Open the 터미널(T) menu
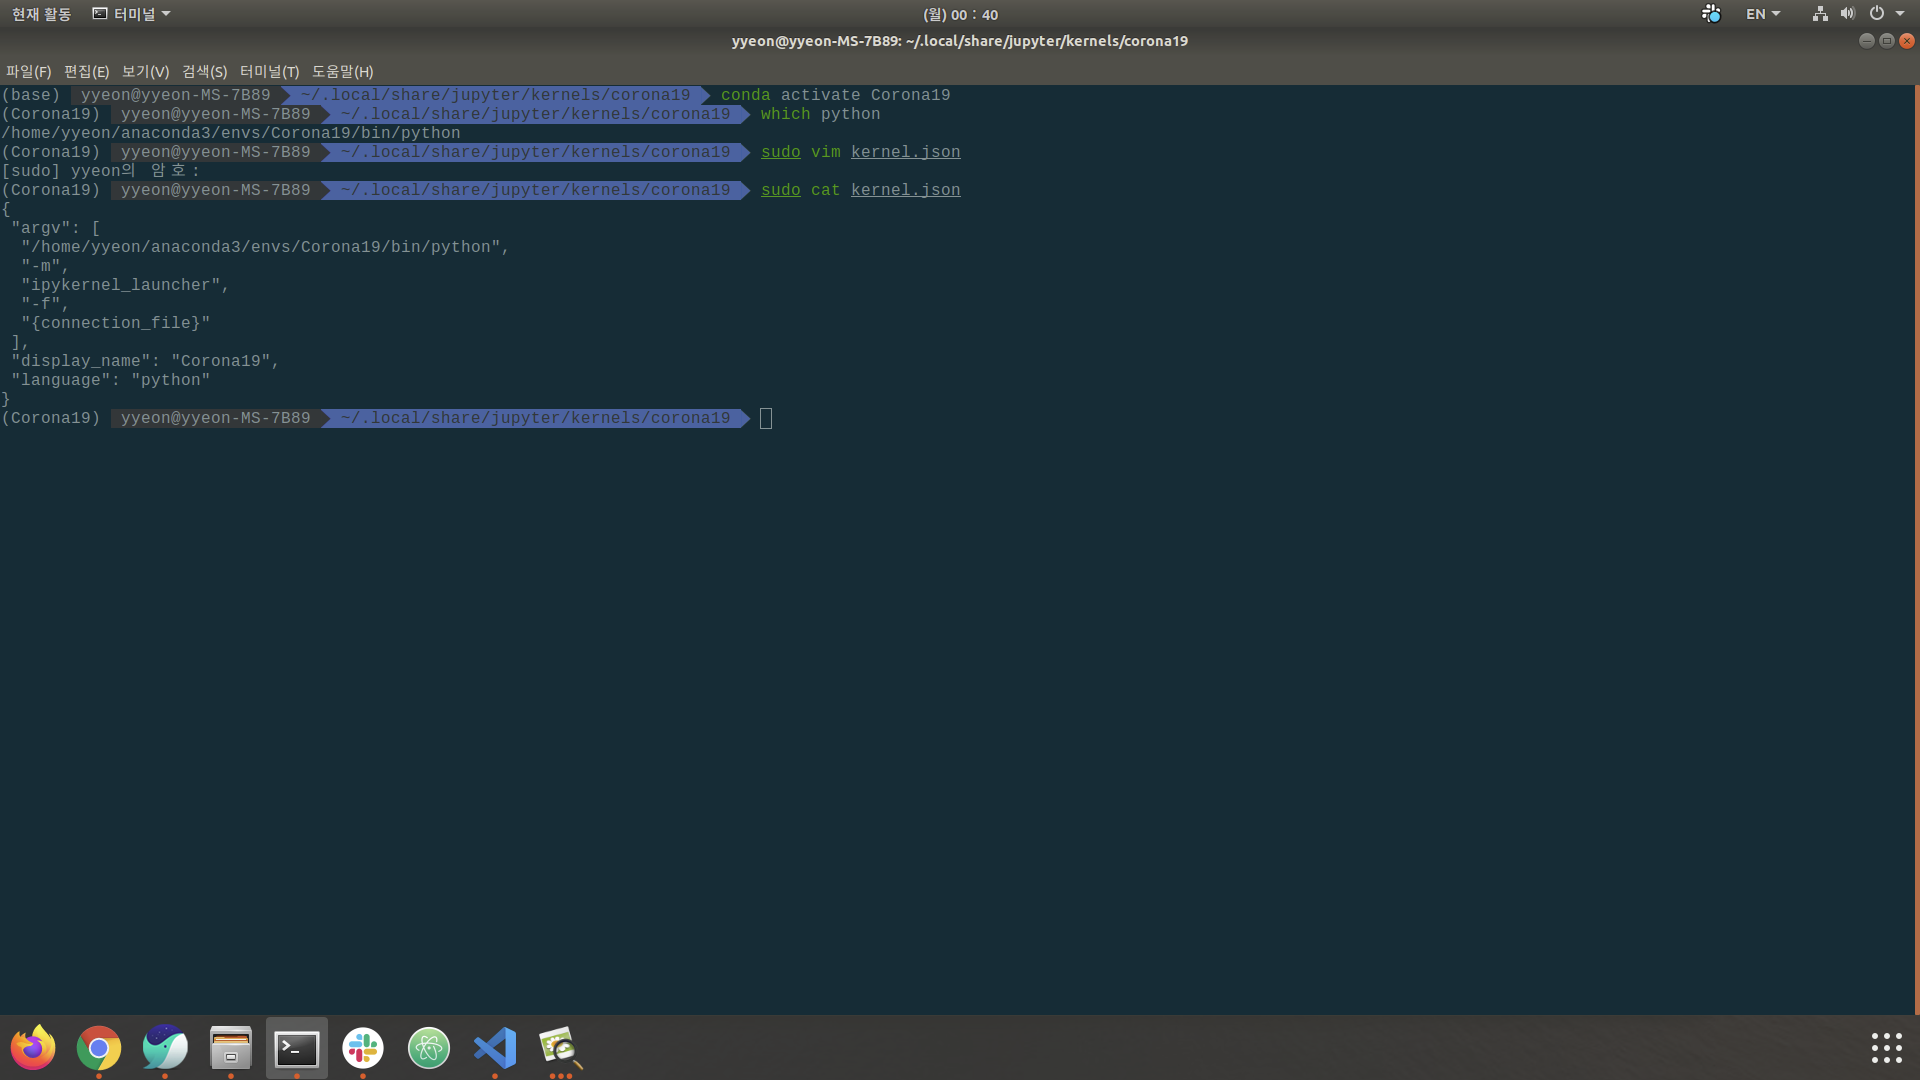Screen dimensions: 1920x1080 point(269,71)
